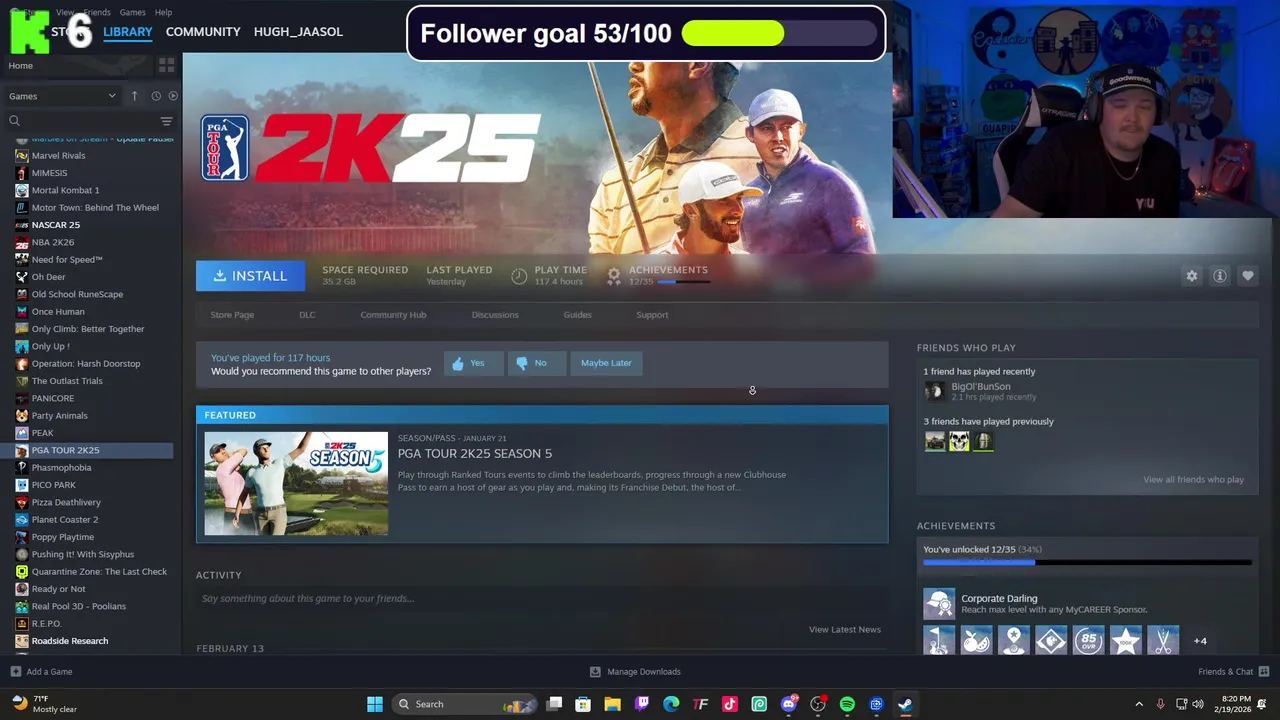
Task: Open File Explorer in the taskbar
Action: click(x=613, y=704)
